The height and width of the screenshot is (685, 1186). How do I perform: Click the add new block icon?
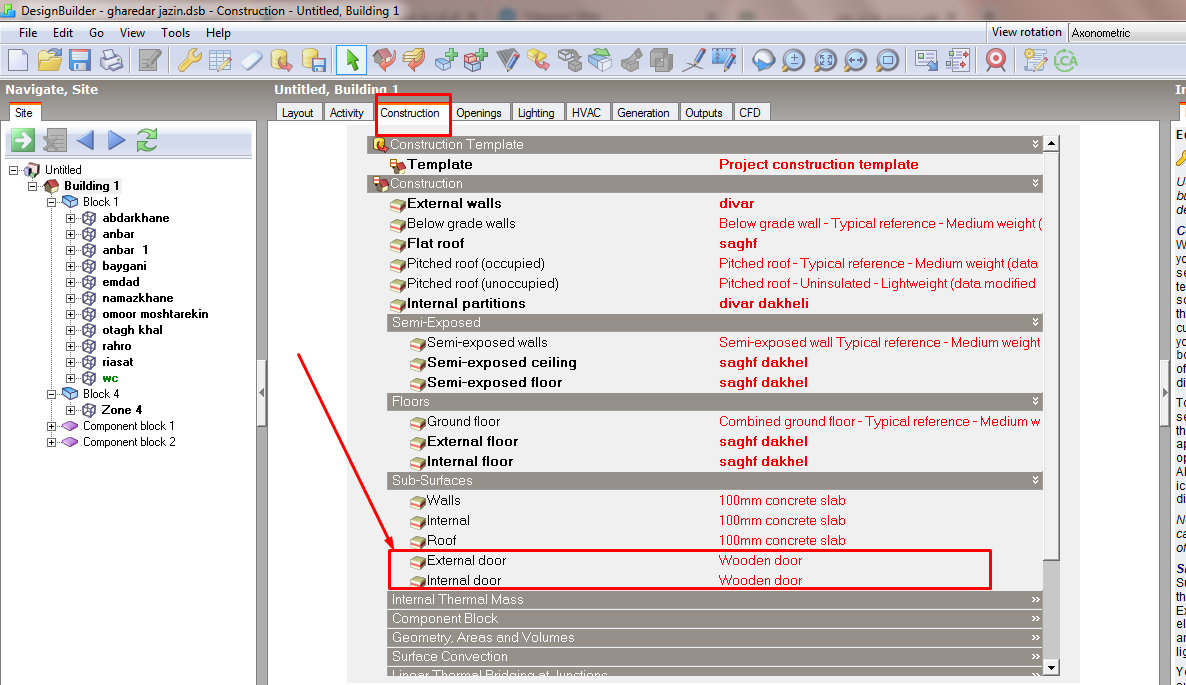pyautogui.click(x=445, y=60)
